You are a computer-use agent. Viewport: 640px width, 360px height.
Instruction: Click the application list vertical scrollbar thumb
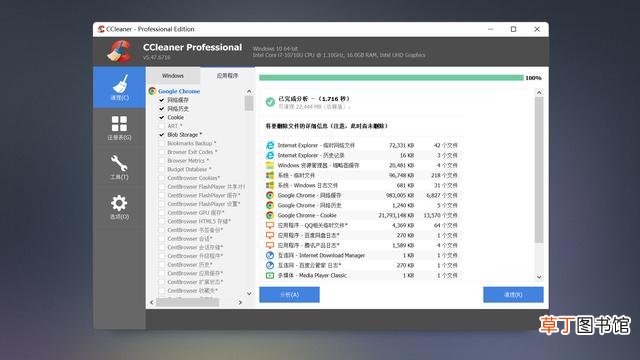click(249, 103)
